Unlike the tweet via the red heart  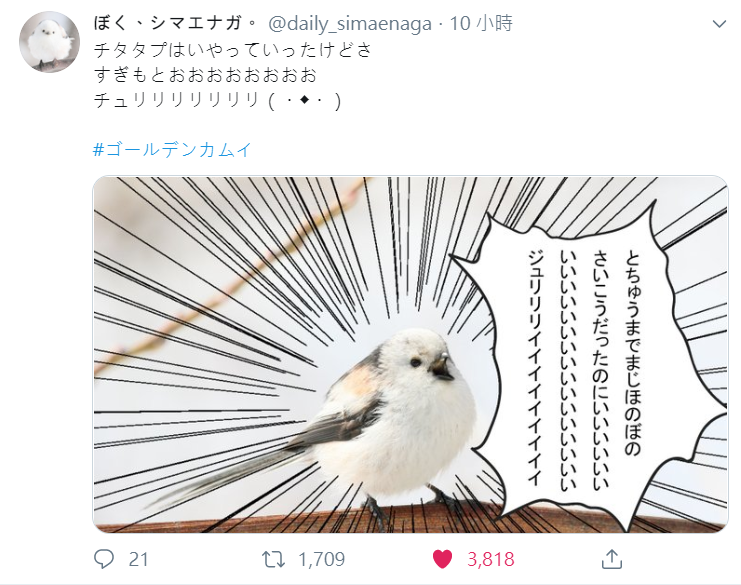[442, 559]
